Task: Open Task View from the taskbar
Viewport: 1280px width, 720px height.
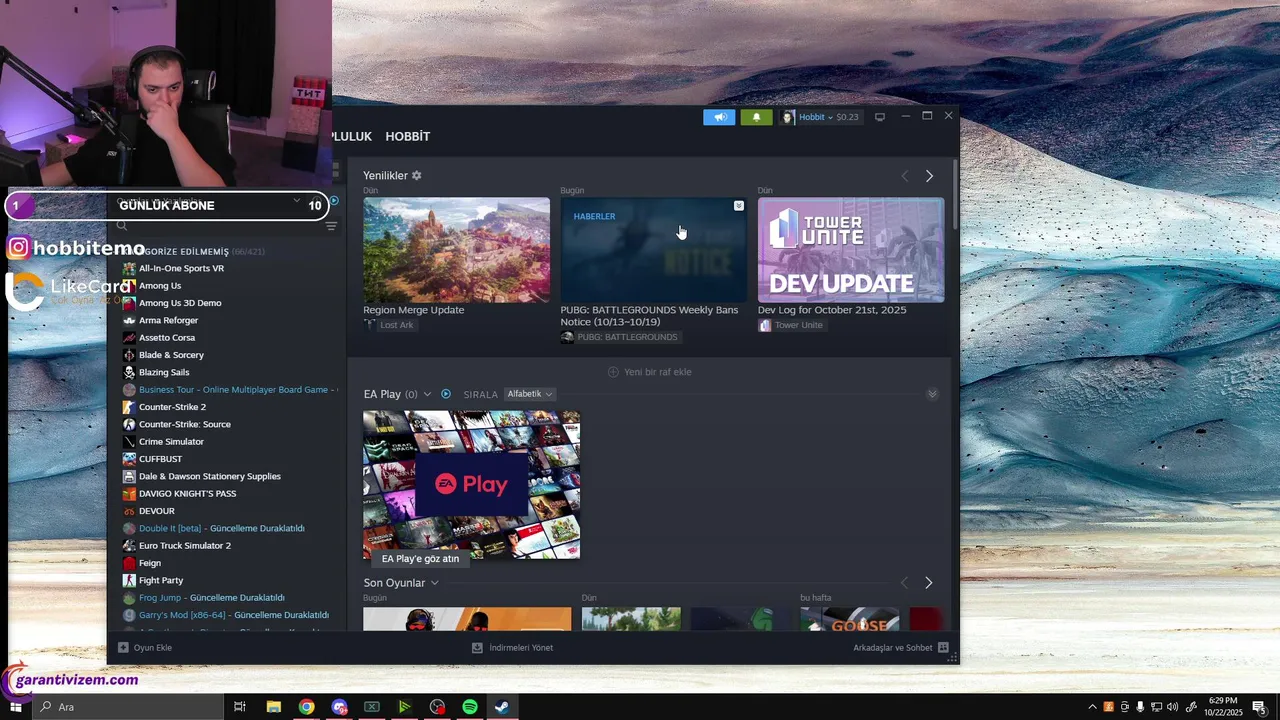Action: (240, 707)
